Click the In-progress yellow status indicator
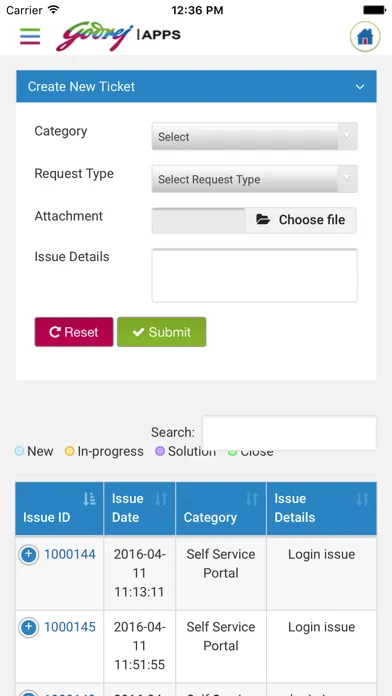The image size is (392, 696). click(69, 451)
